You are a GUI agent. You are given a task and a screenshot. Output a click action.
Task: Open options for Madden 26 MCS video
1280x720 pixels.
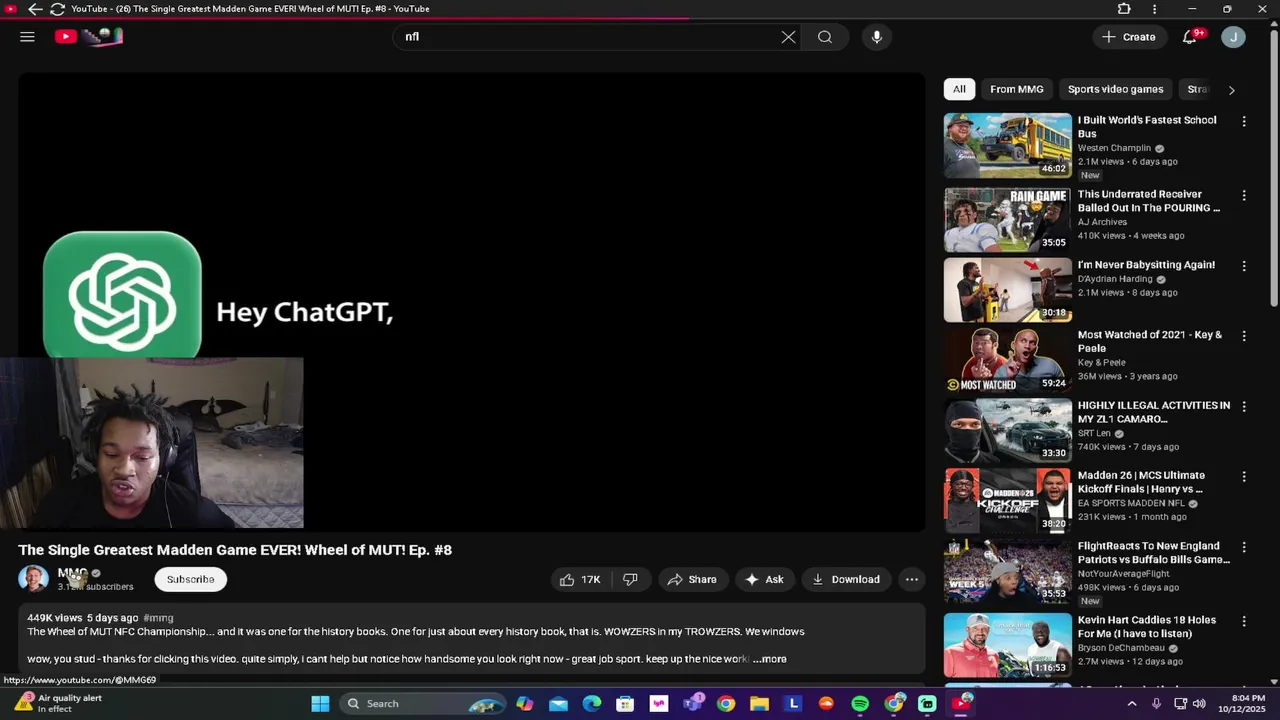coord(1244,477)
